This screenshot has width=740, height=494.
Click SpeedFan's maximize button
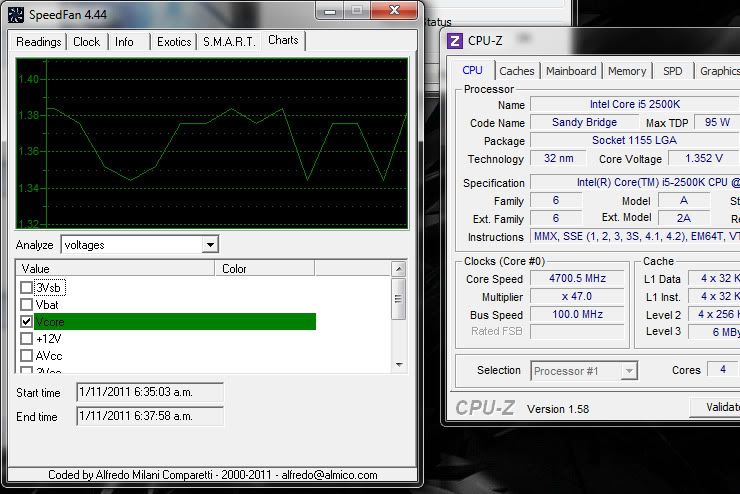pos(357,11)
